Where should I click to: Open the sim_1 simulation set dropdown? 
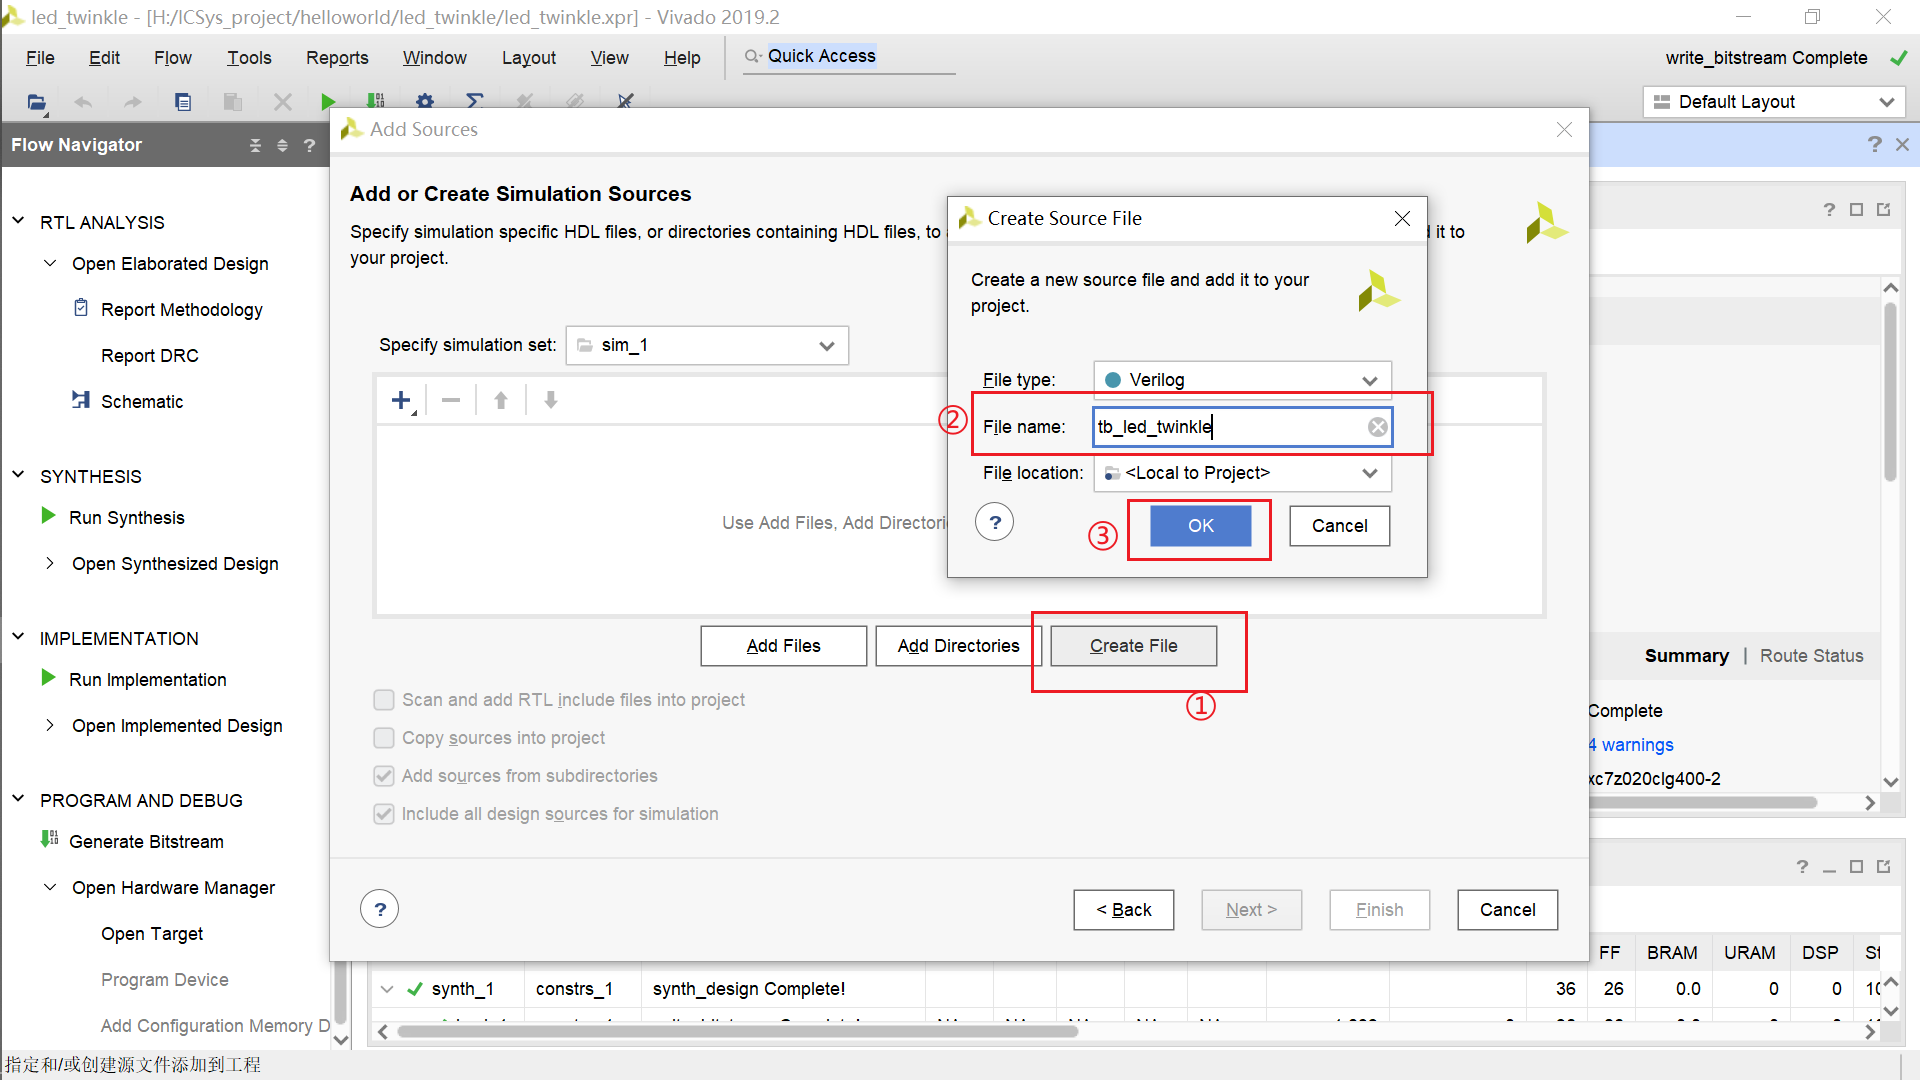click(707, 345)
